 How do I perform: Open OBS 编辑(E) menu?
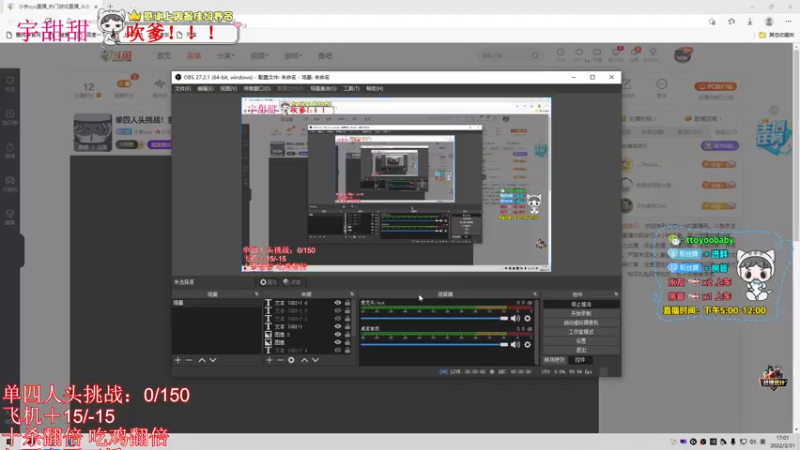coord(205,89)
